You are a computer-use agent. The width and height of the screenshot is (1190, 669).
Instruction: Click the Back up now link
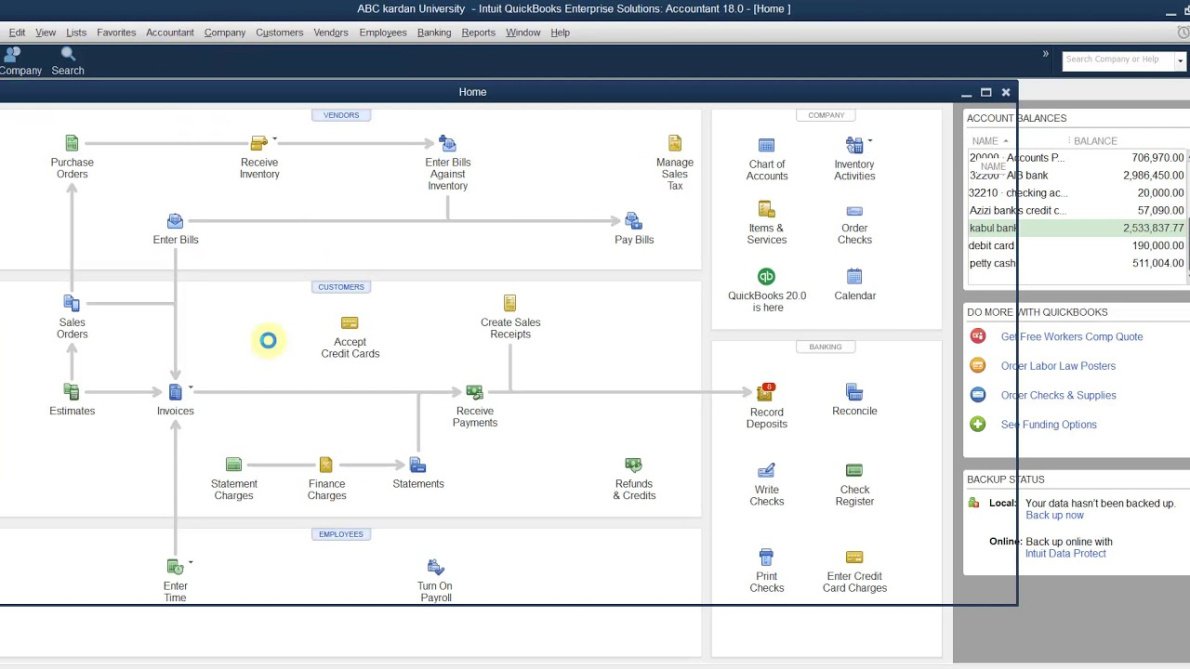pyautogui.click(x=1054, y=515)
